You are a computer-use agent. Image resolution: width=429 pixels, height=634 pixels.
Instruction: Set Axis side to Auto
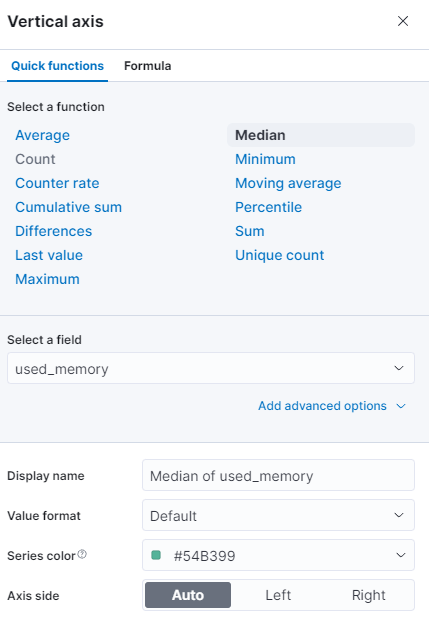click(188, 595)
